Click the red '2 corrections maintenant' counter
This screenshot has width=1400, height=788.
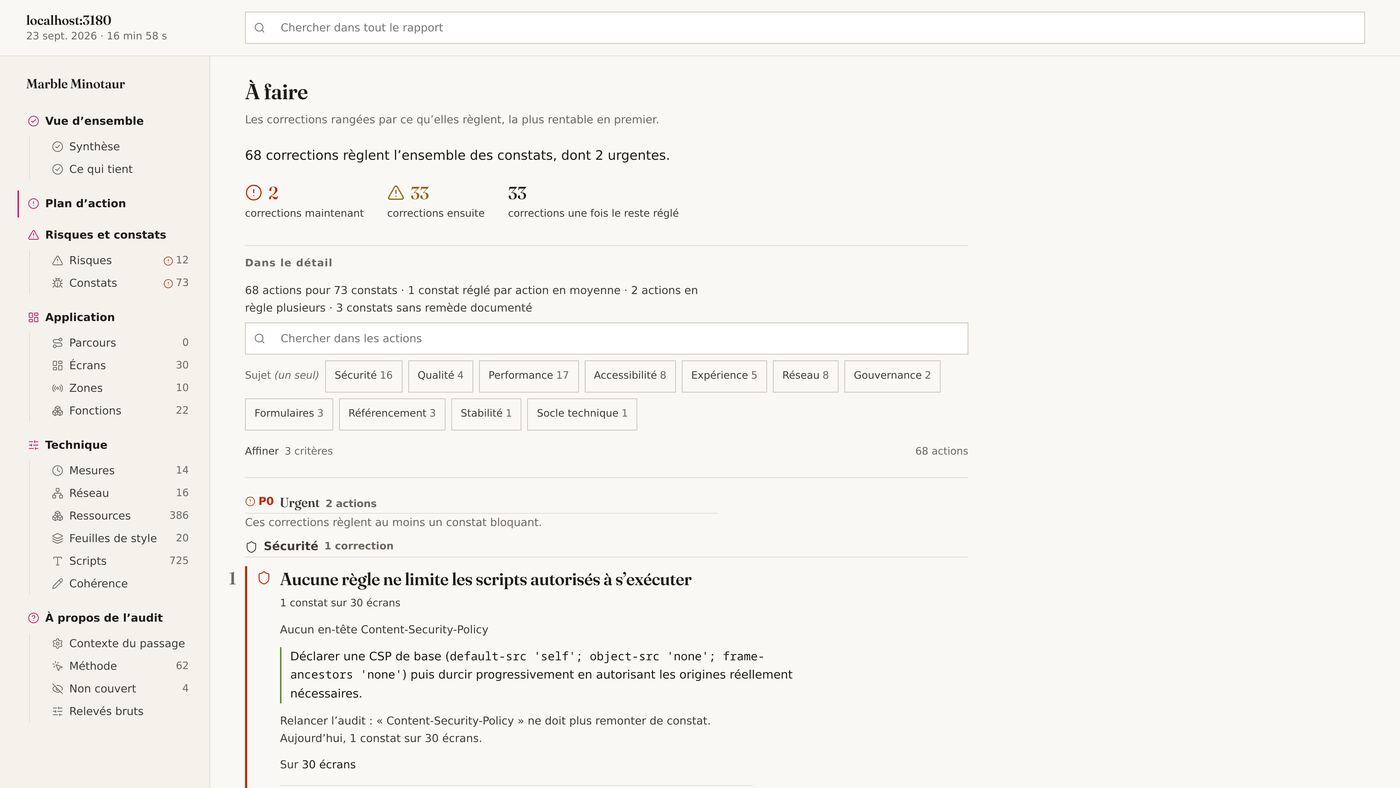point(304,201)
